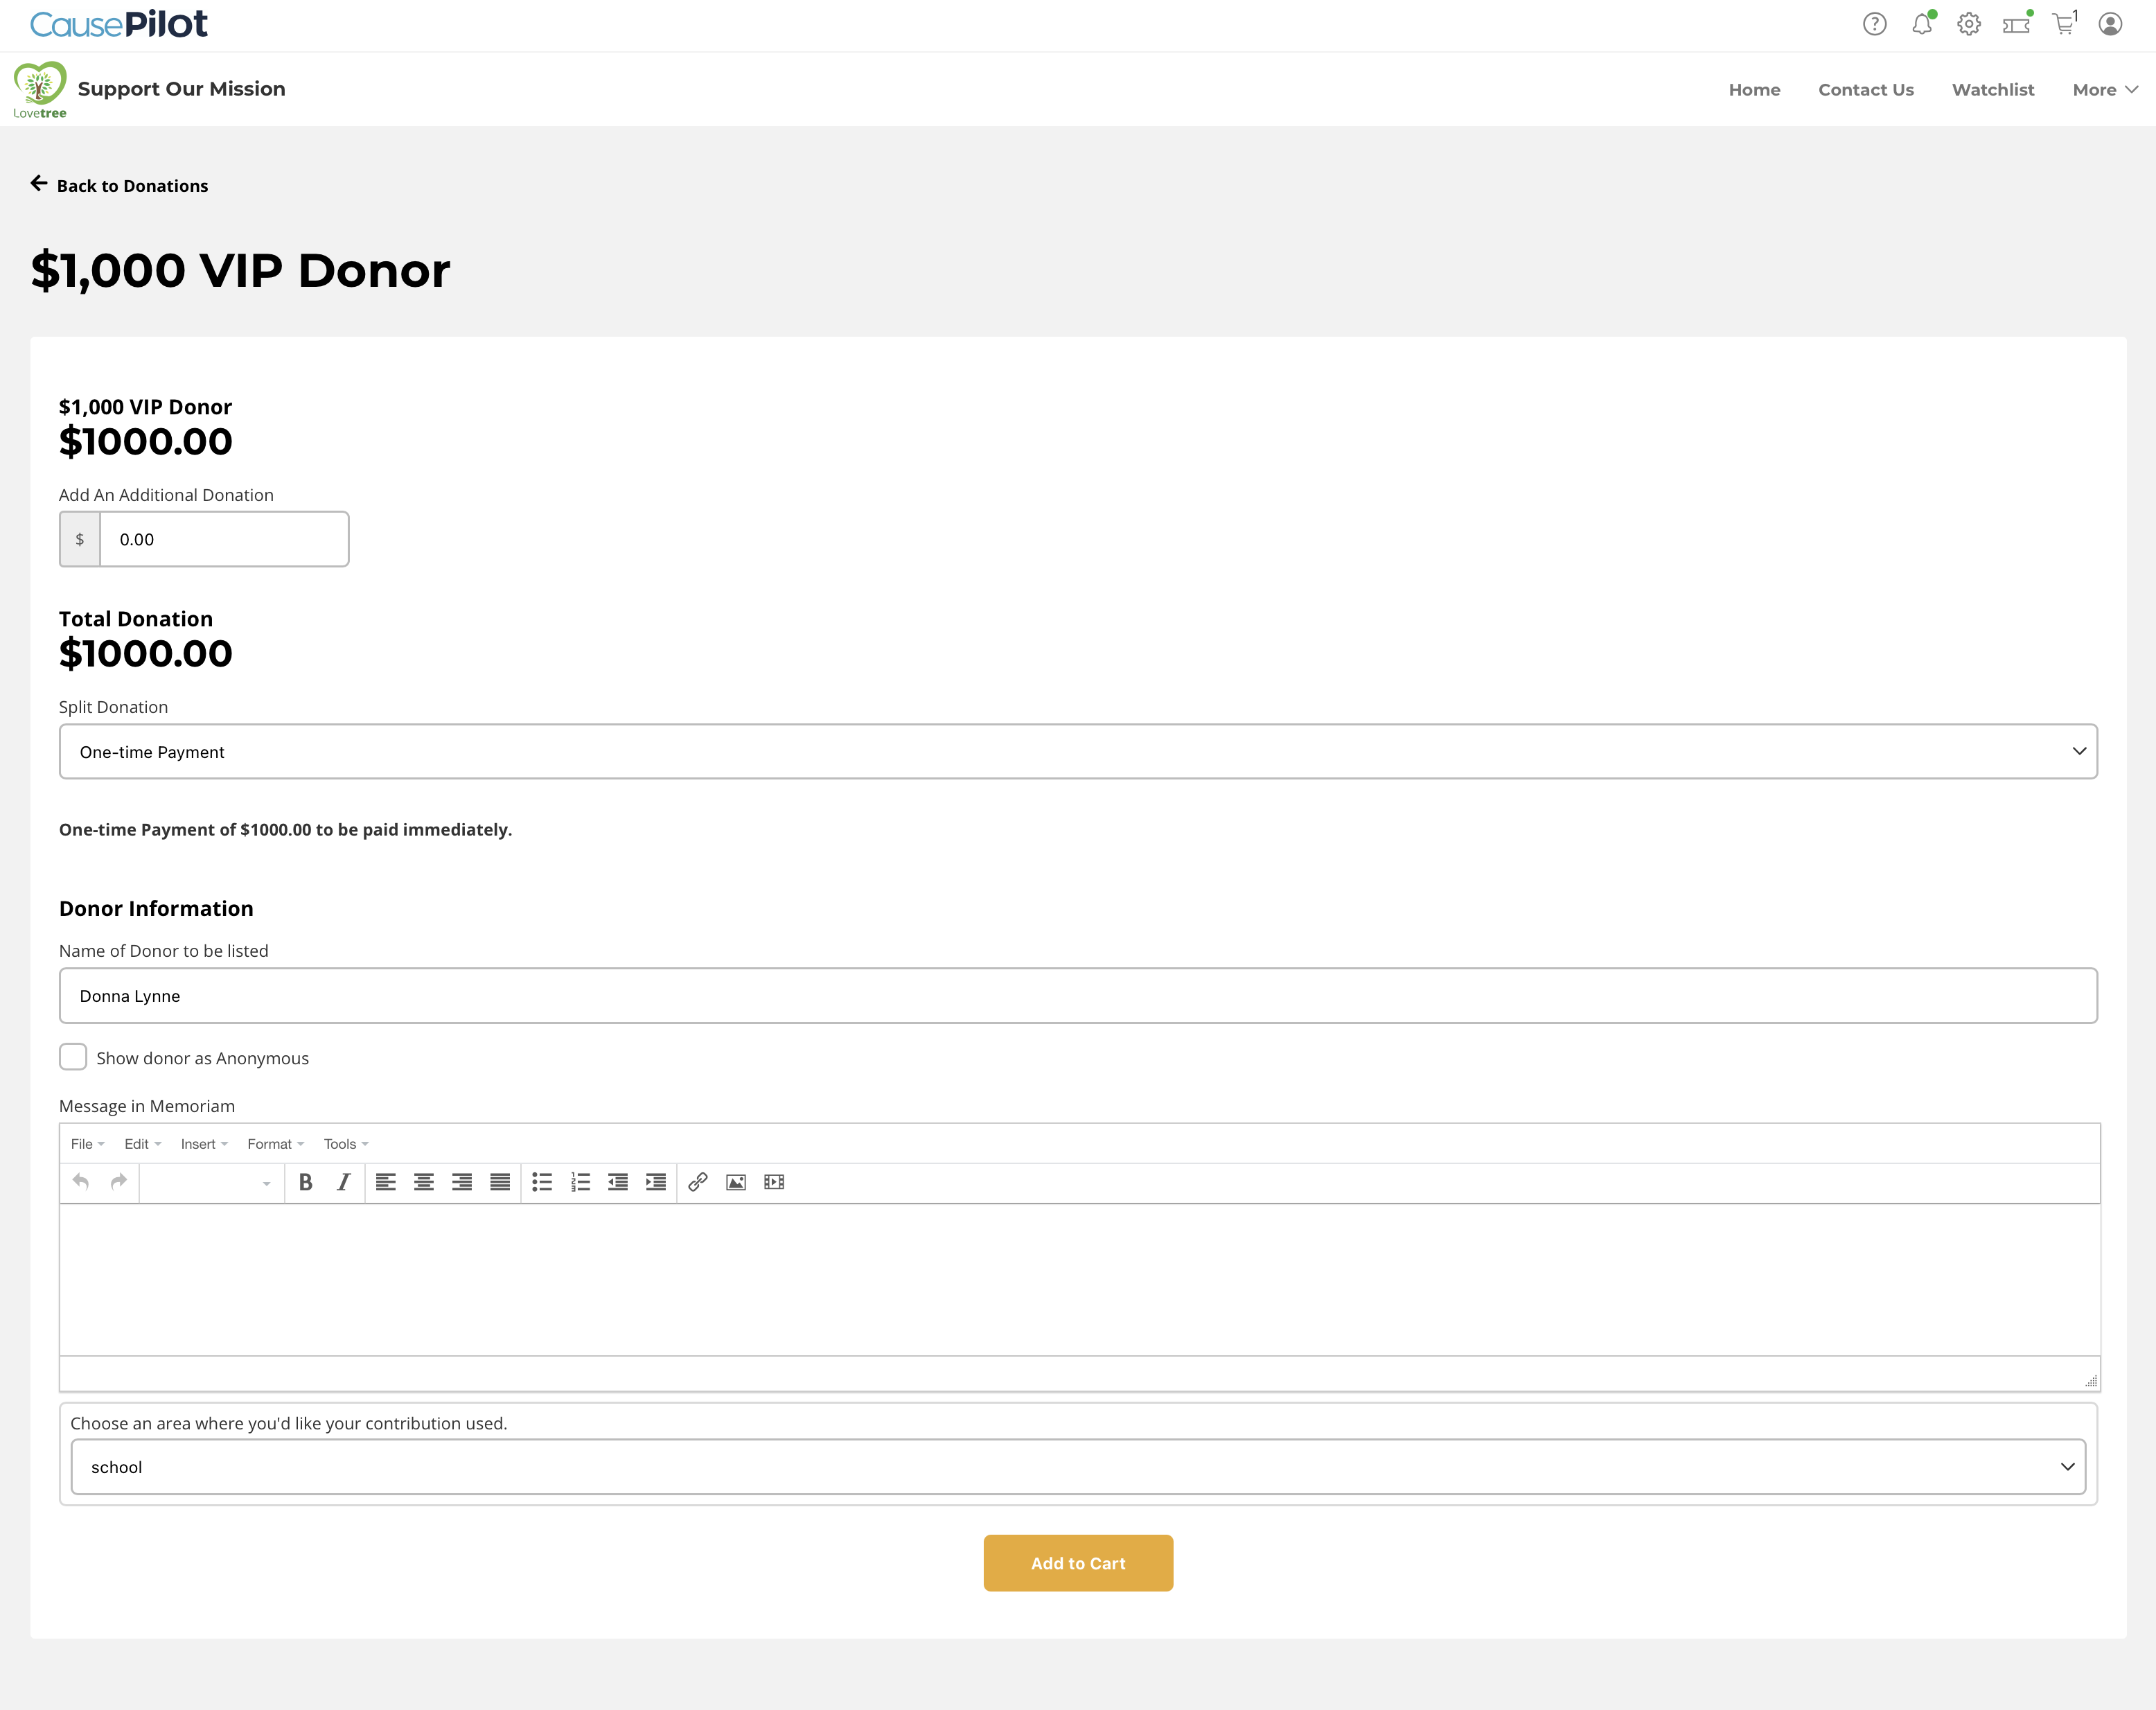Screen dimensions: 2156x1710
Task: Select the bullet list icon
Action: 542,1182
